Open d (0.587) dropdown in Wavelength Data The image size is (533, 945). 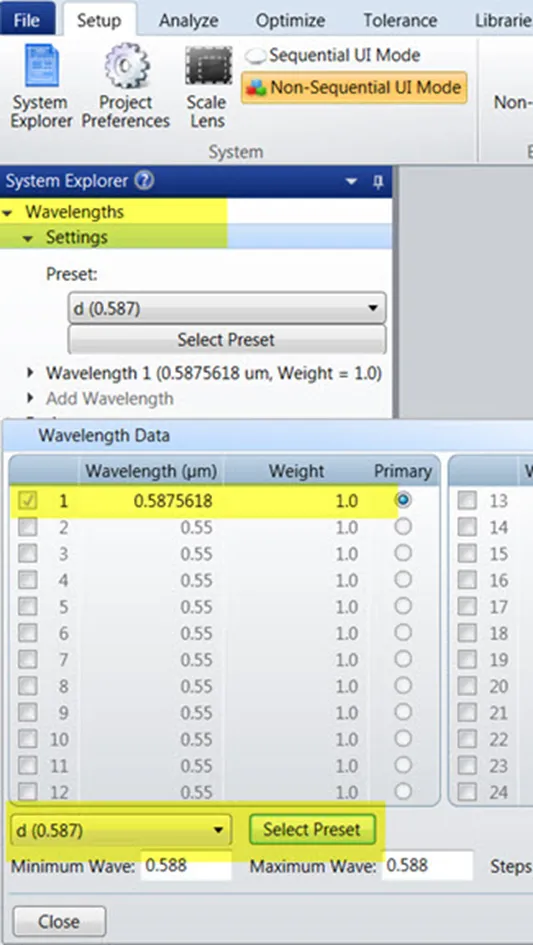click(x=121, y=830)
